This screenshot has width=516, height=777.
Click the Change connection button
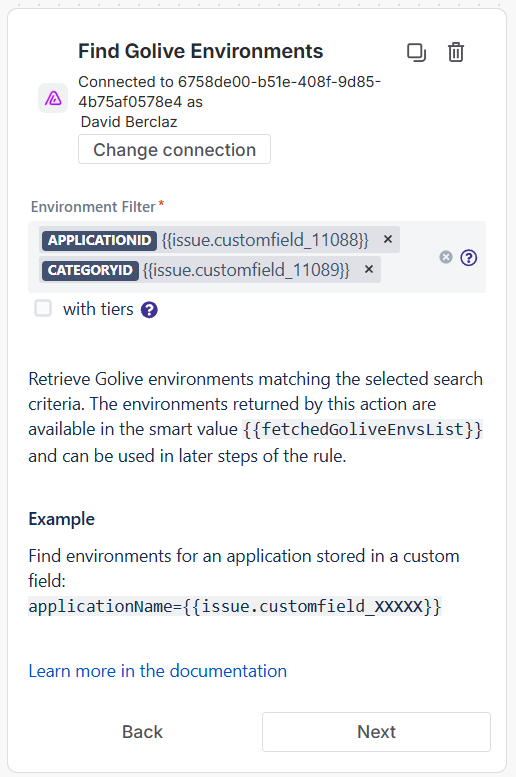tap(174, 149)
